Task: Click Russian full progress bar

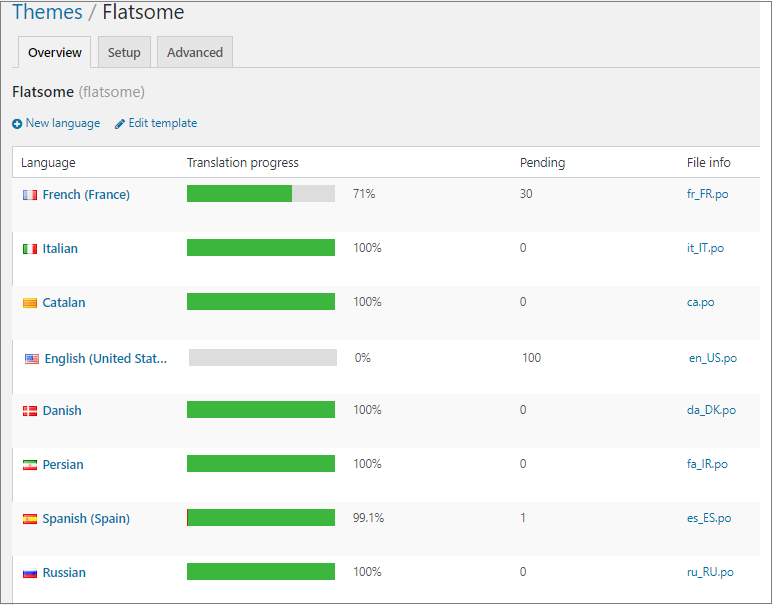Action: click(x=261, y=572)
